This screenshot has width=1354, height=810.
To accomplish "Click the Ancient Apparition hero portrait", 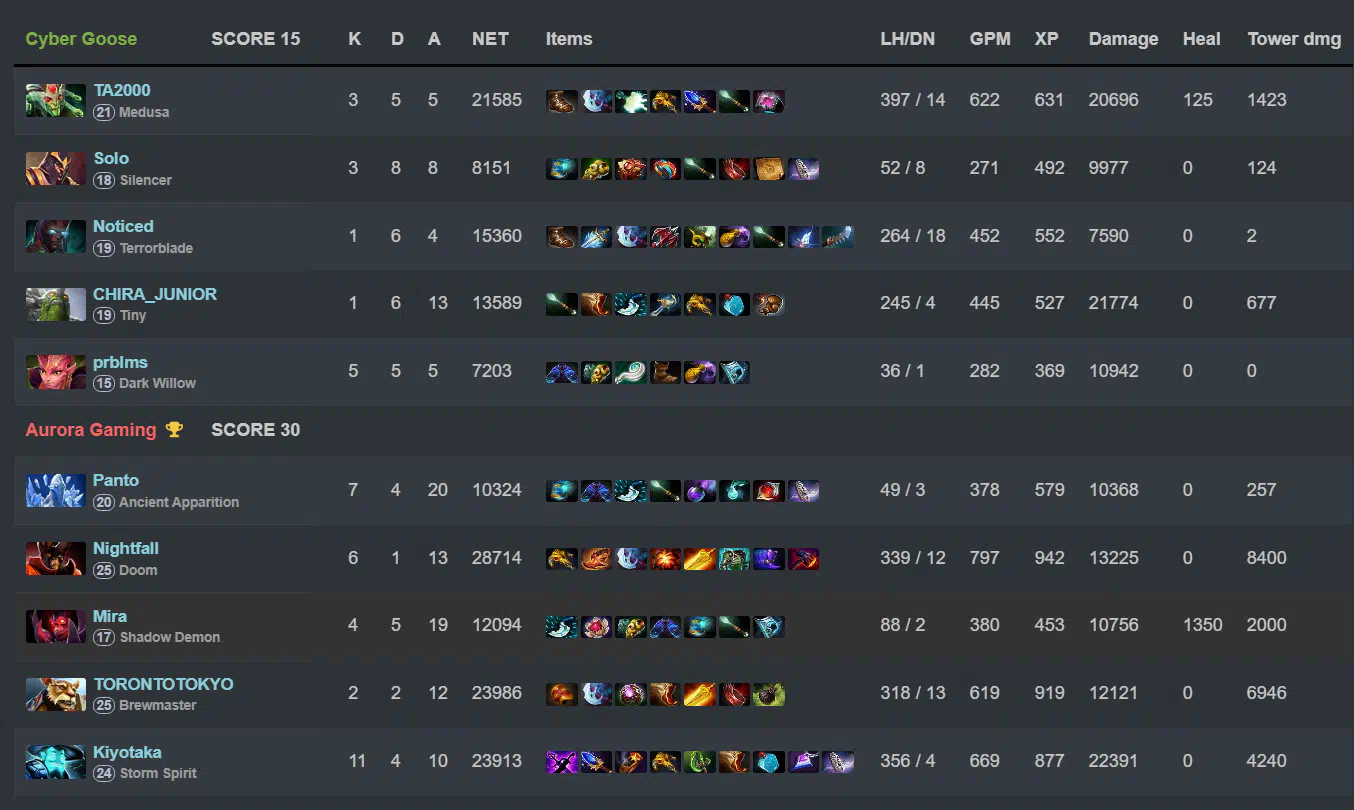I will pos(55,491).
